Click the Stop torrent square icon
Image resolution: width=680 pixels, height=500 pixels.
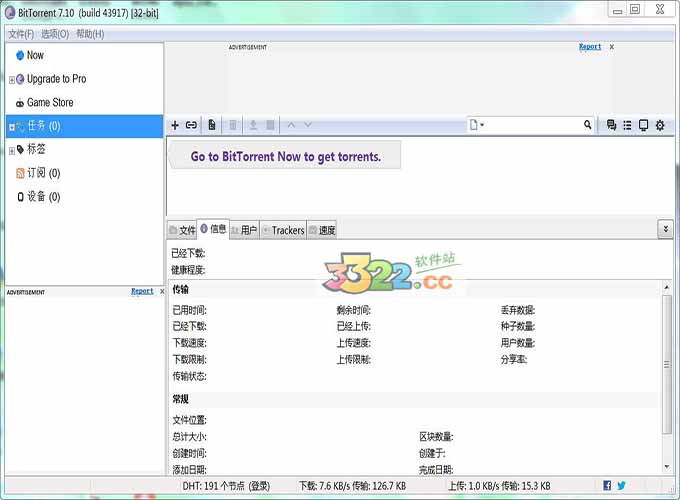click(270, 125)
